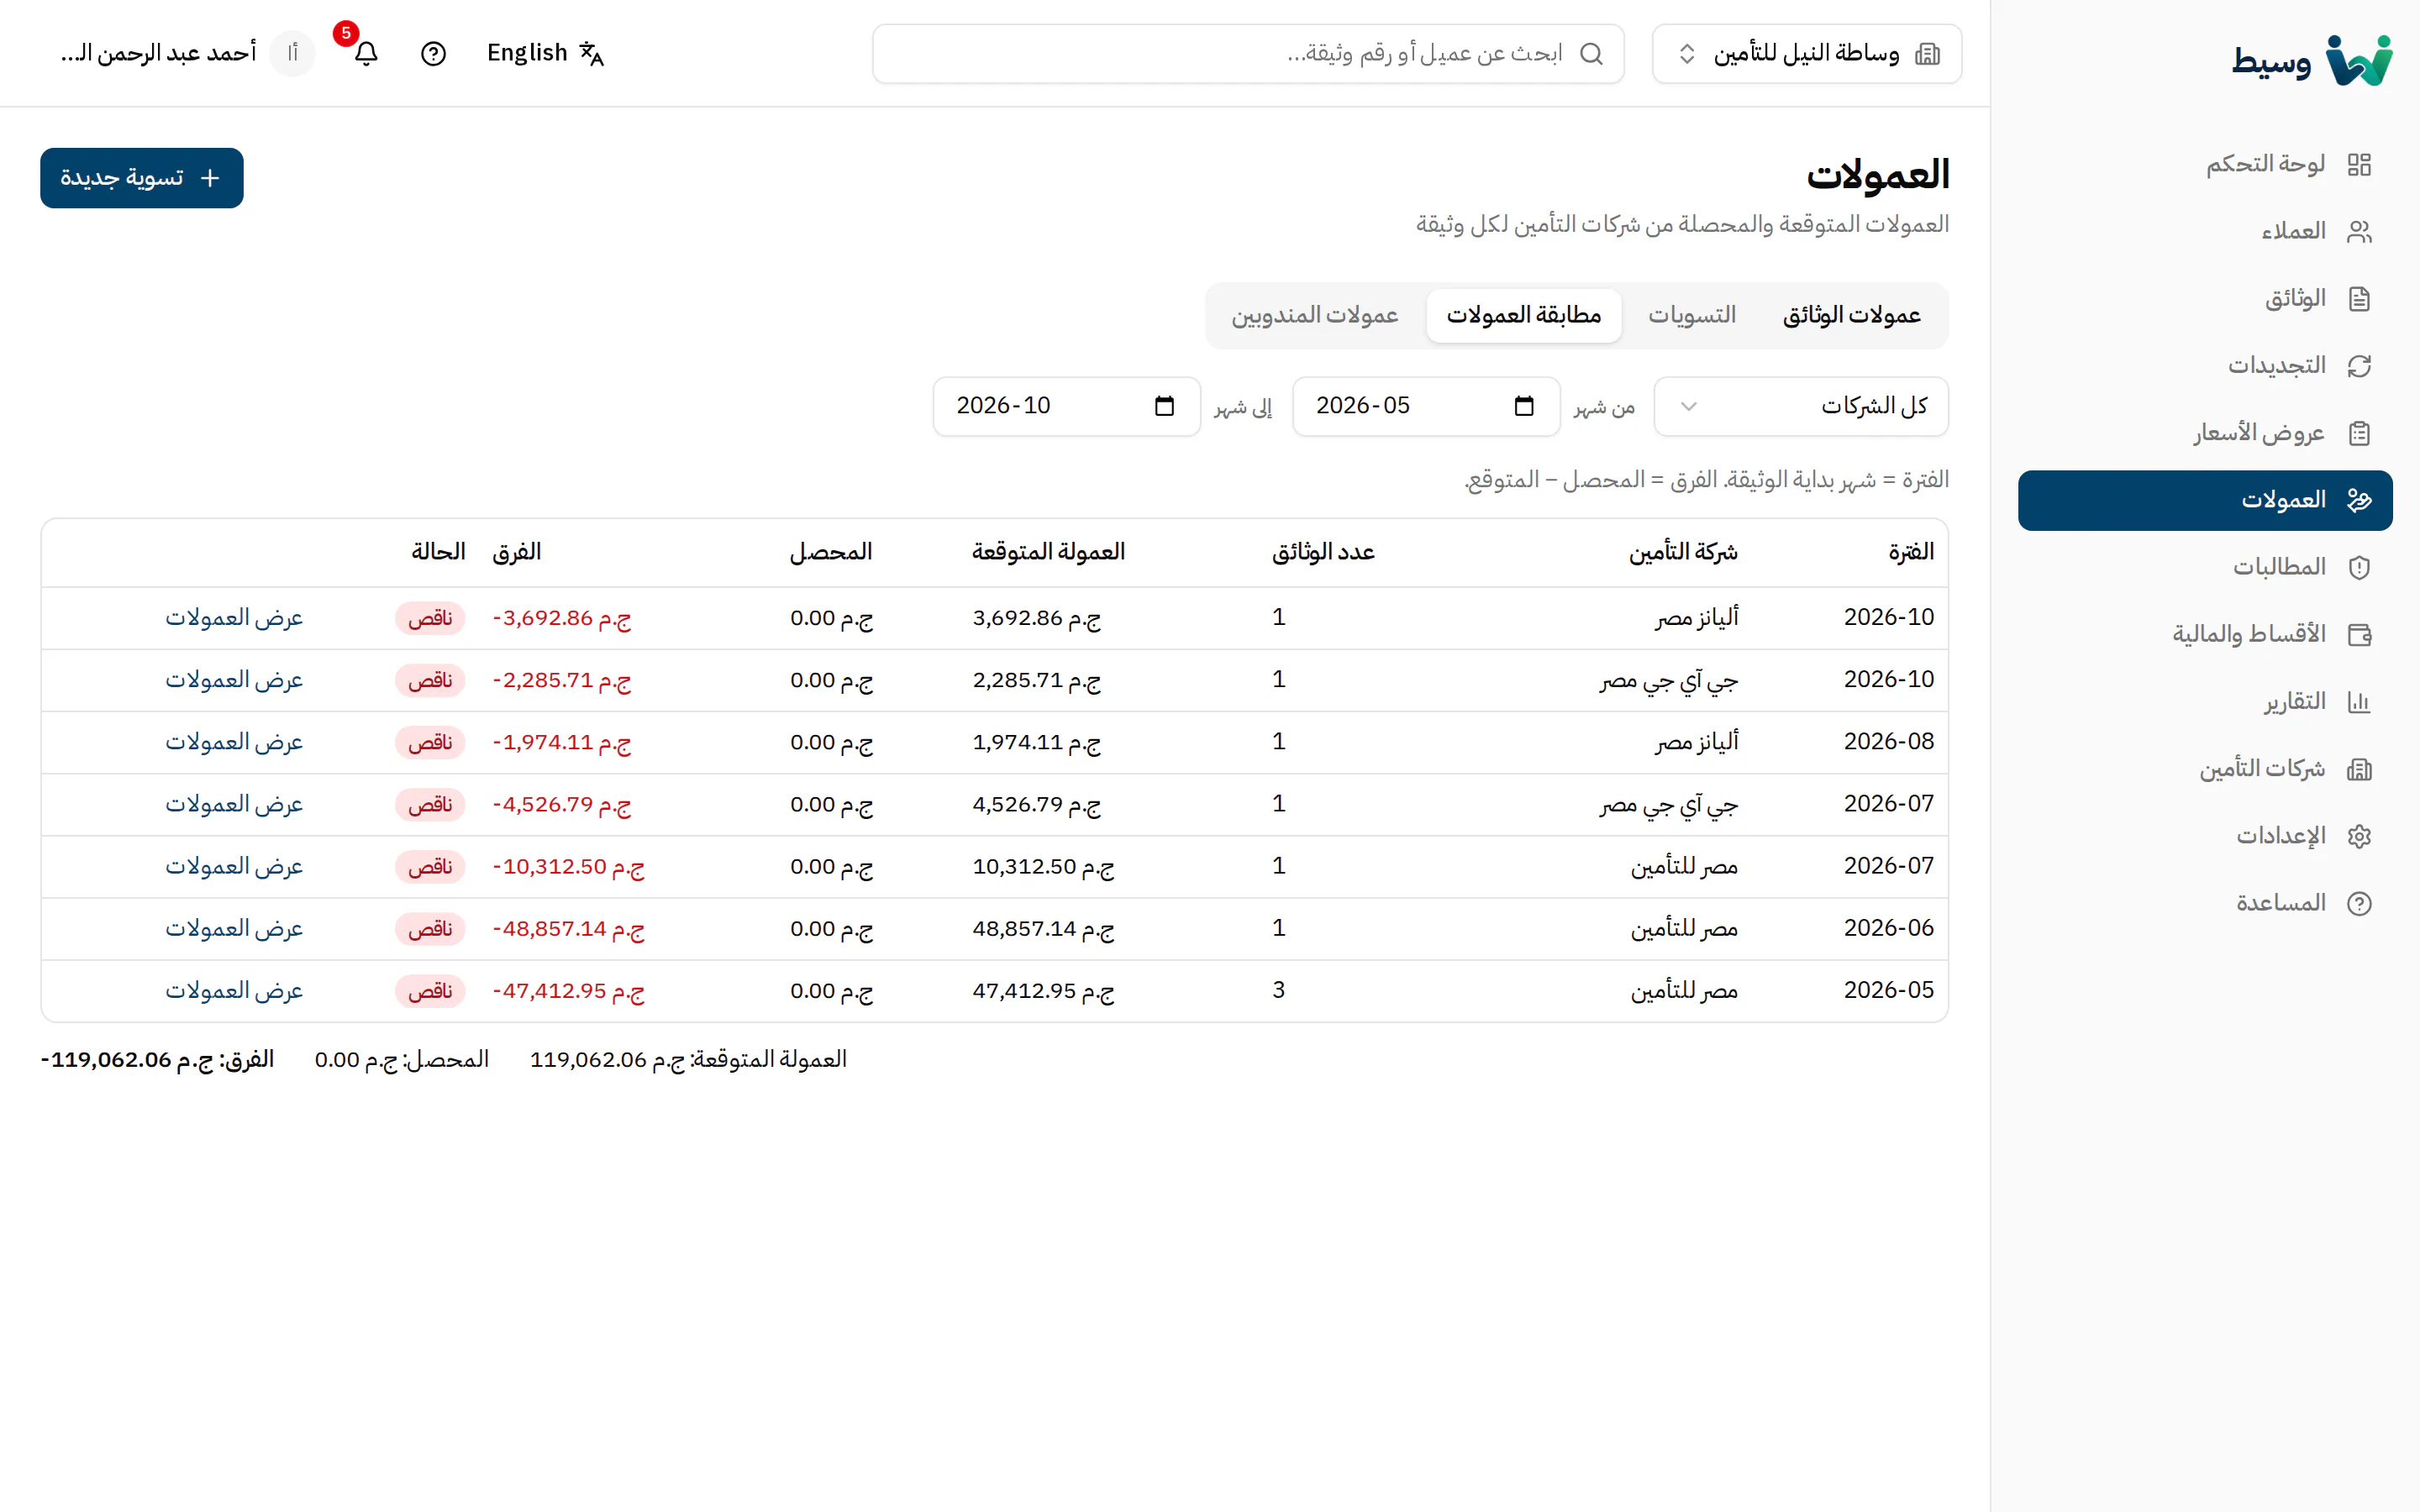The height and width of the screenshot is (1512, 2420).
Task: Switch language to English
Action: point(545,53)
